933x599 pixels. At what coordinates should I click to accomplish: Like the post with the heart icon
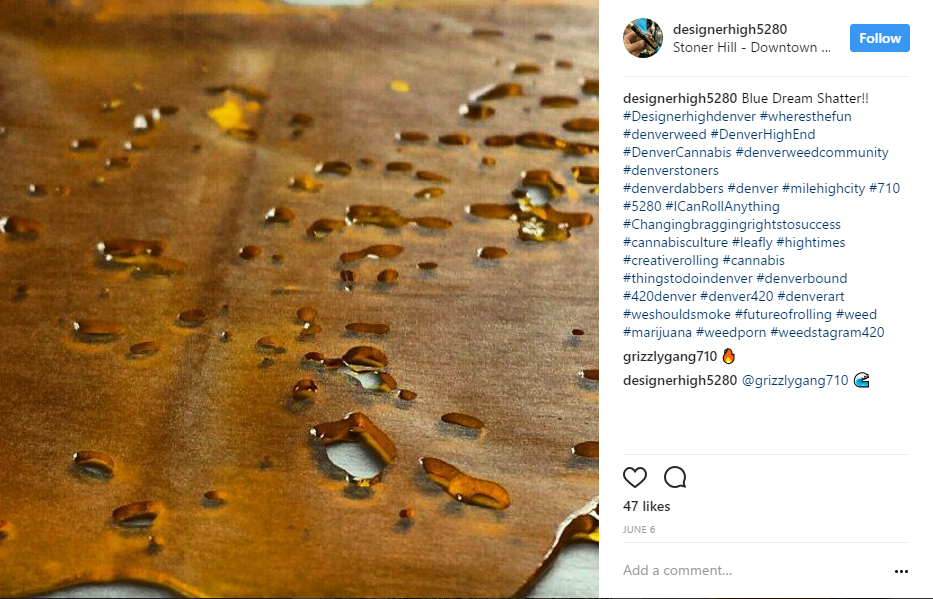point(634,477)
